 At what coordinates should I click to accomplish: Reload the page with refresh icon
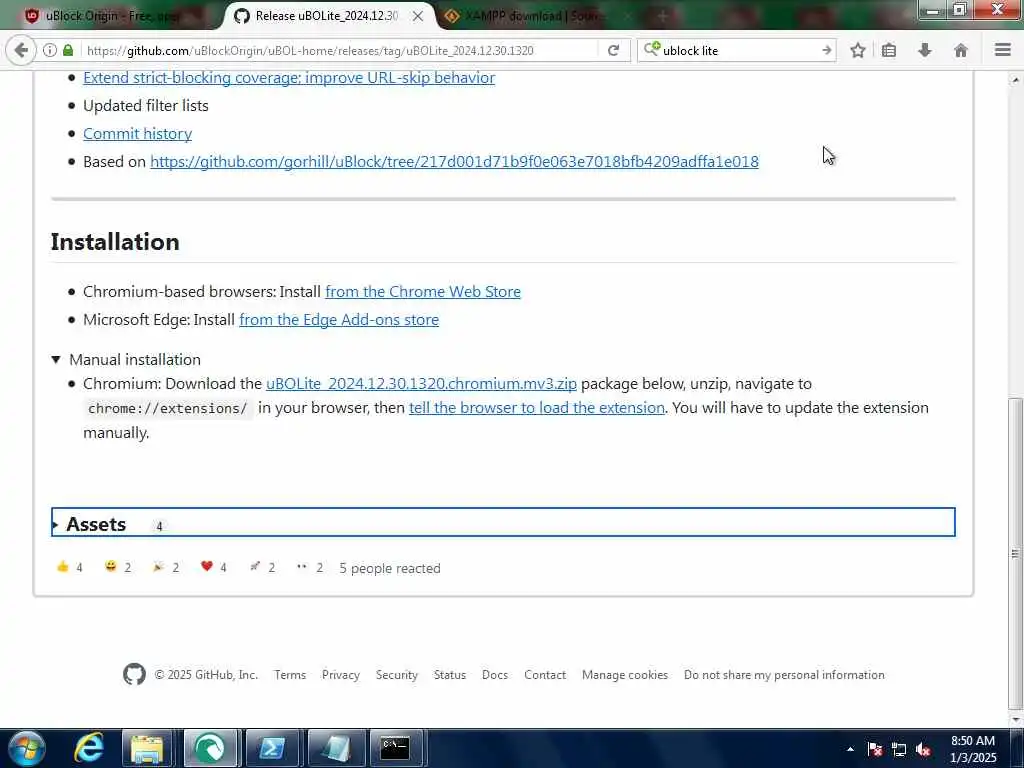613,50
